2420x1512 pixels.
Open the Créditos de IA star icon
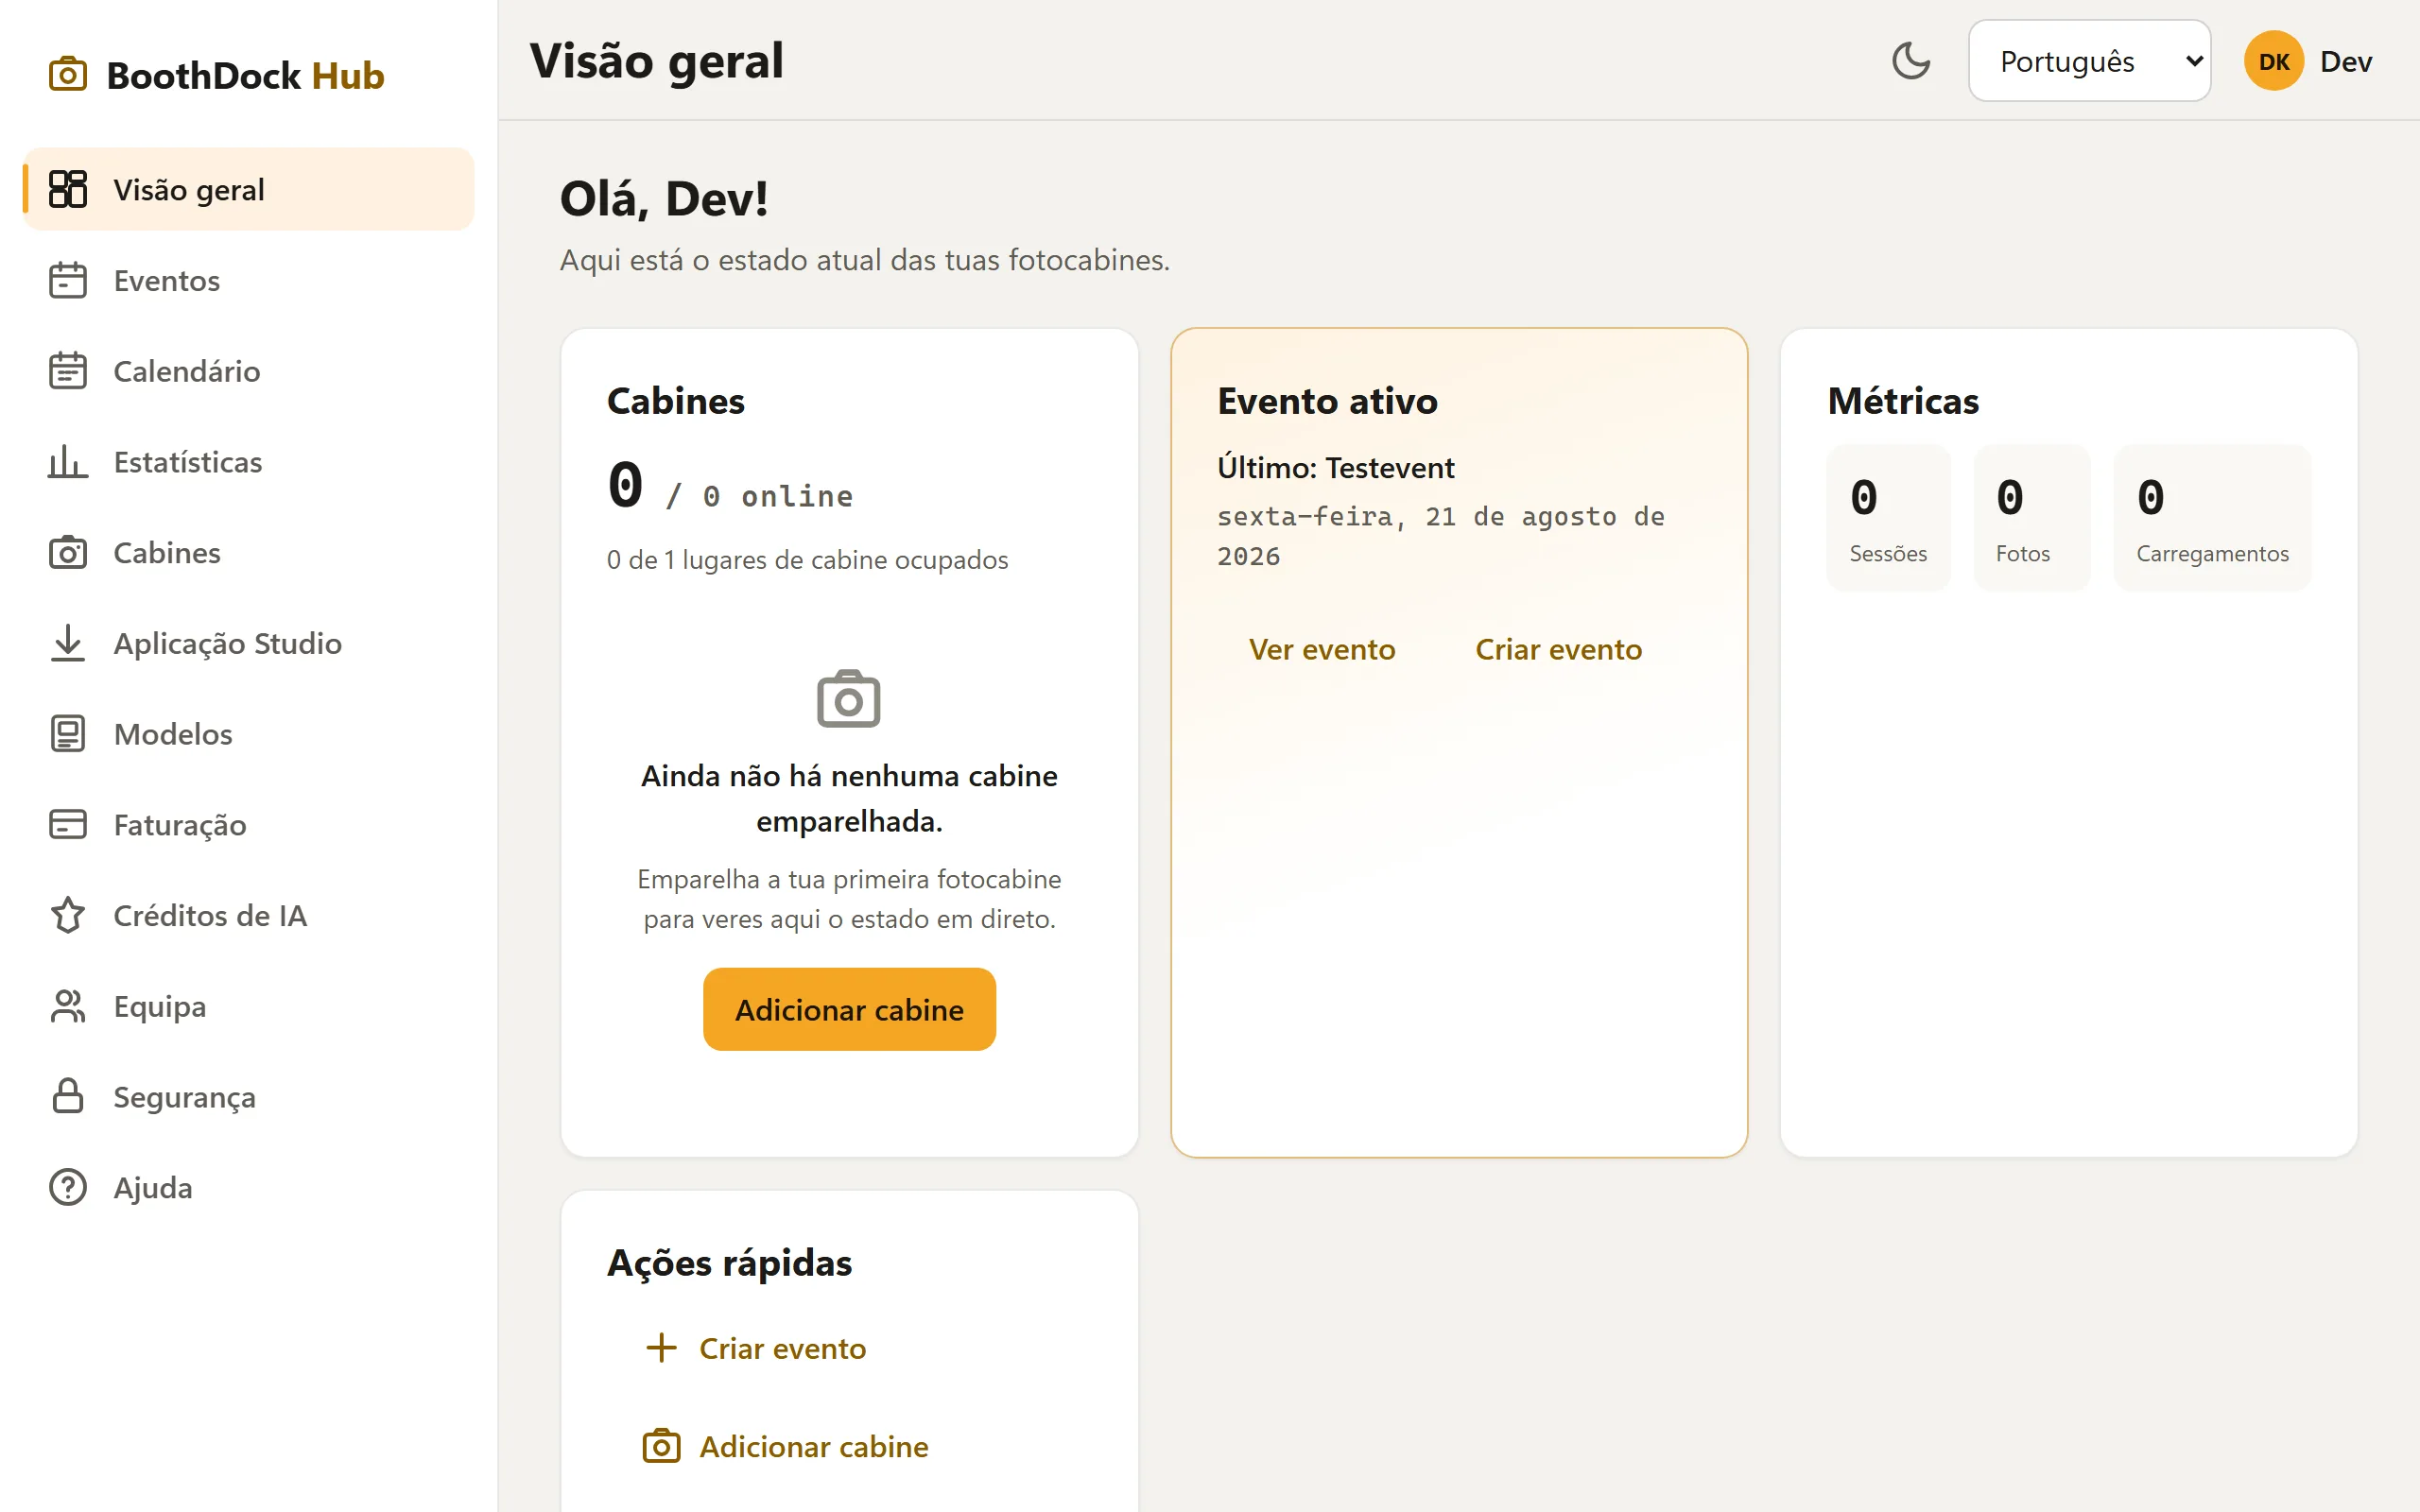coord(68,915)
